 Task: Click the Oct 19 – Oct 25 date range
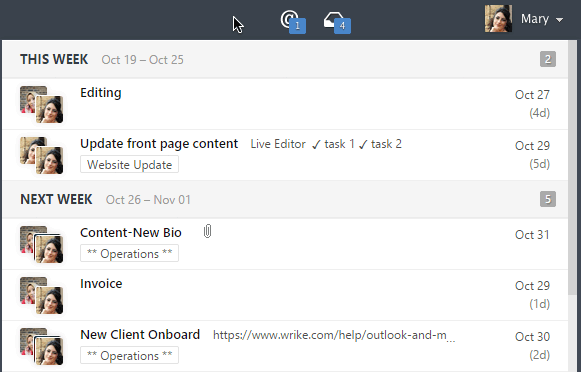[143, 60]
